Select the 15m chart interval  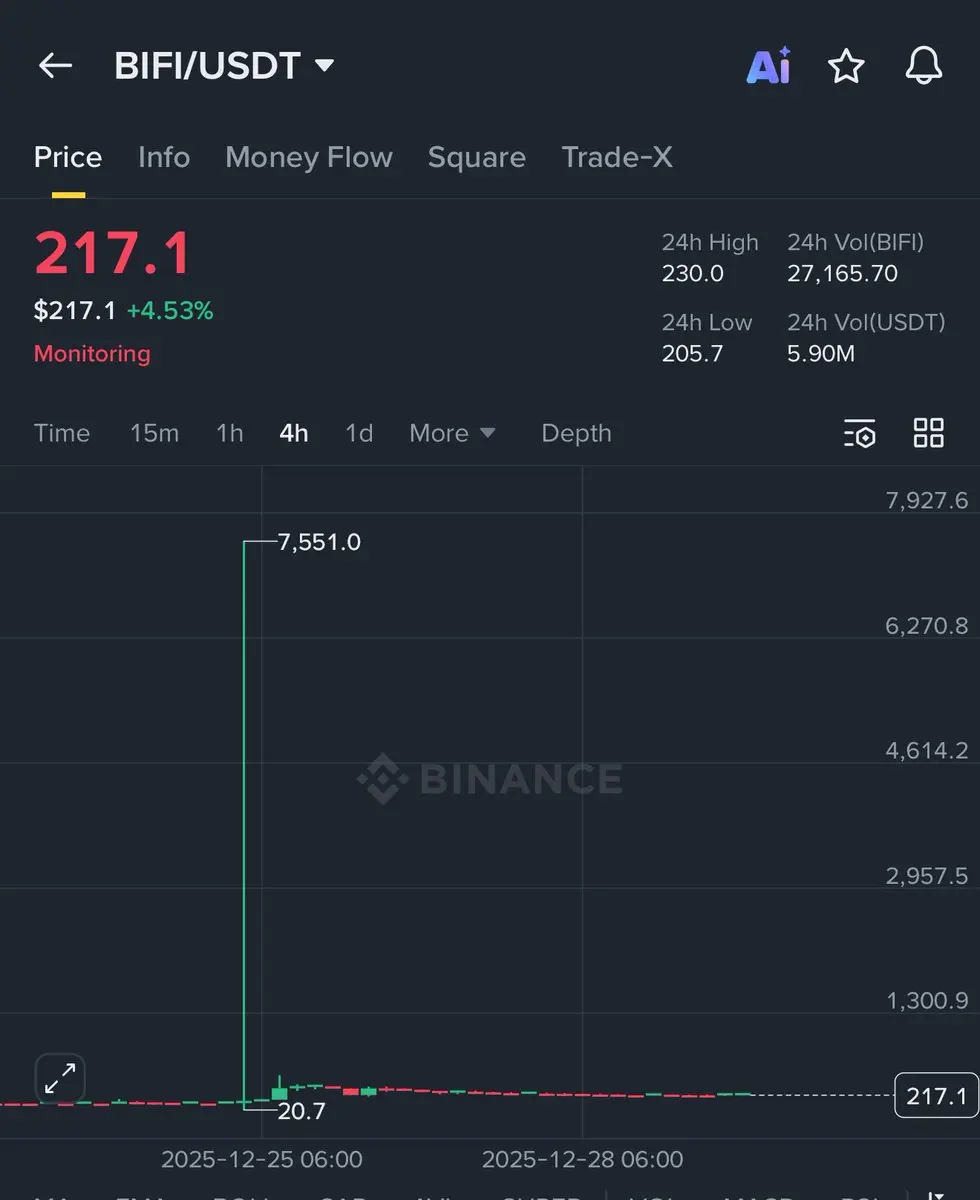154,433
